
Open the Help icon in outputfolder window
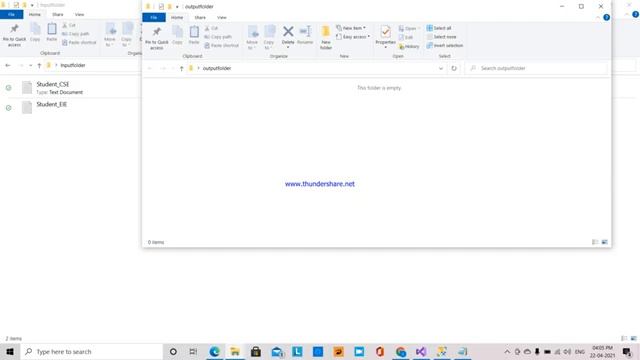[607, 17]
